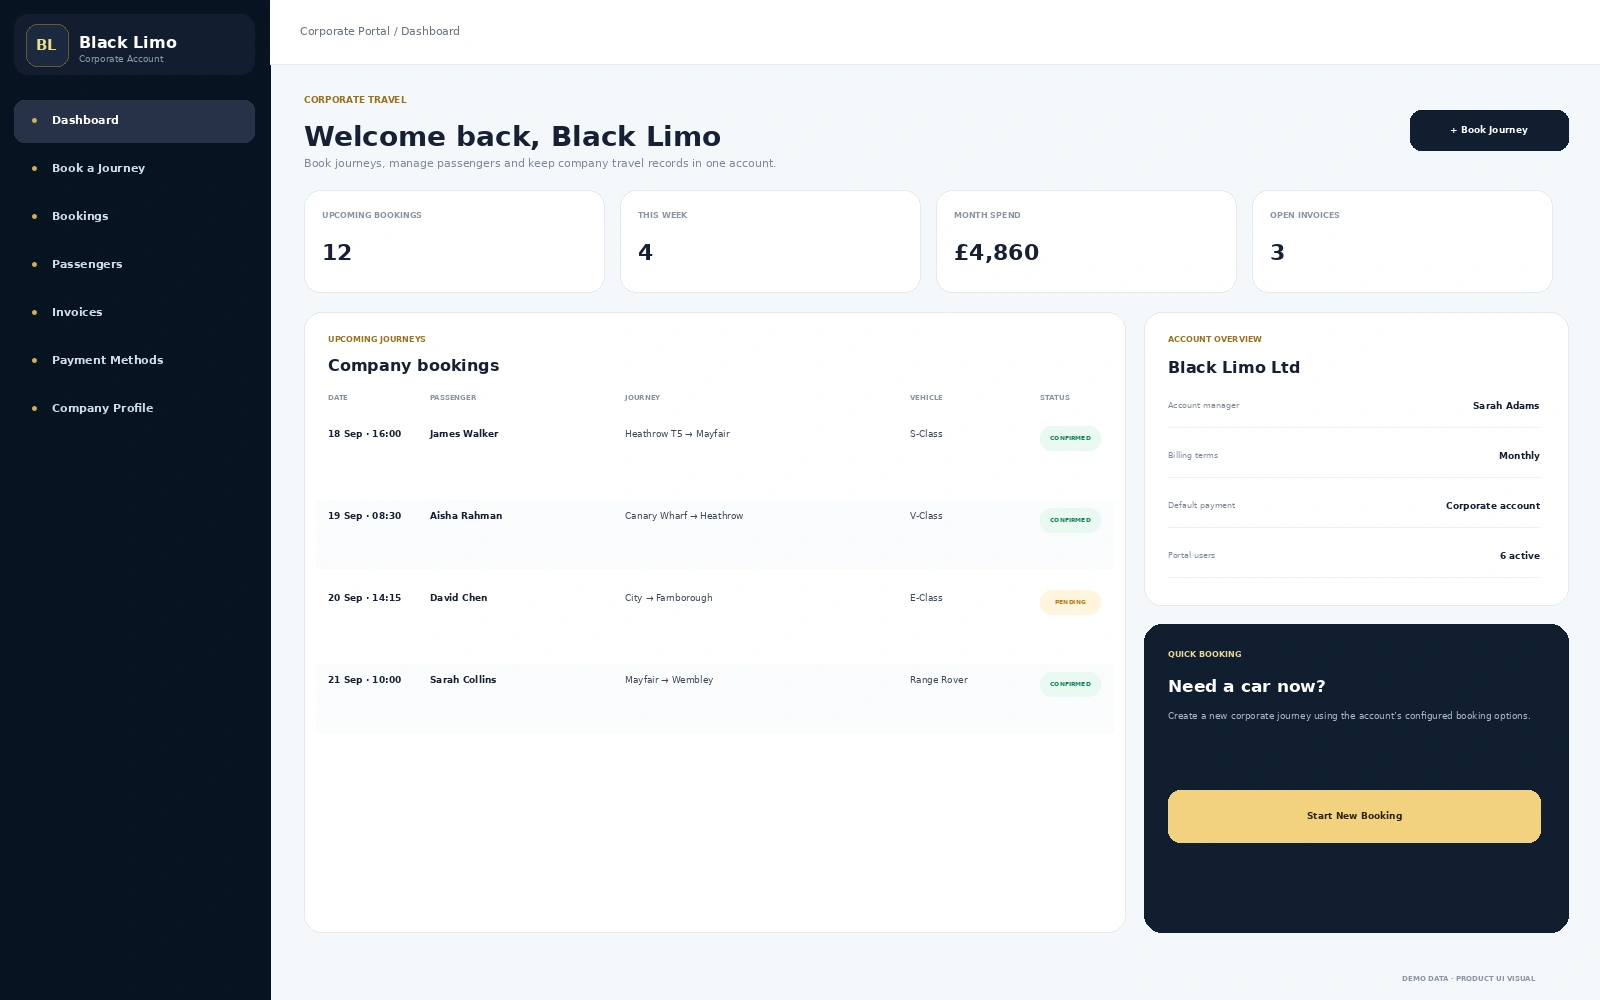Click the Heathrow T5 → Mayfair journey
This screenshot has width=1600, height=1000.
(677, 434)
